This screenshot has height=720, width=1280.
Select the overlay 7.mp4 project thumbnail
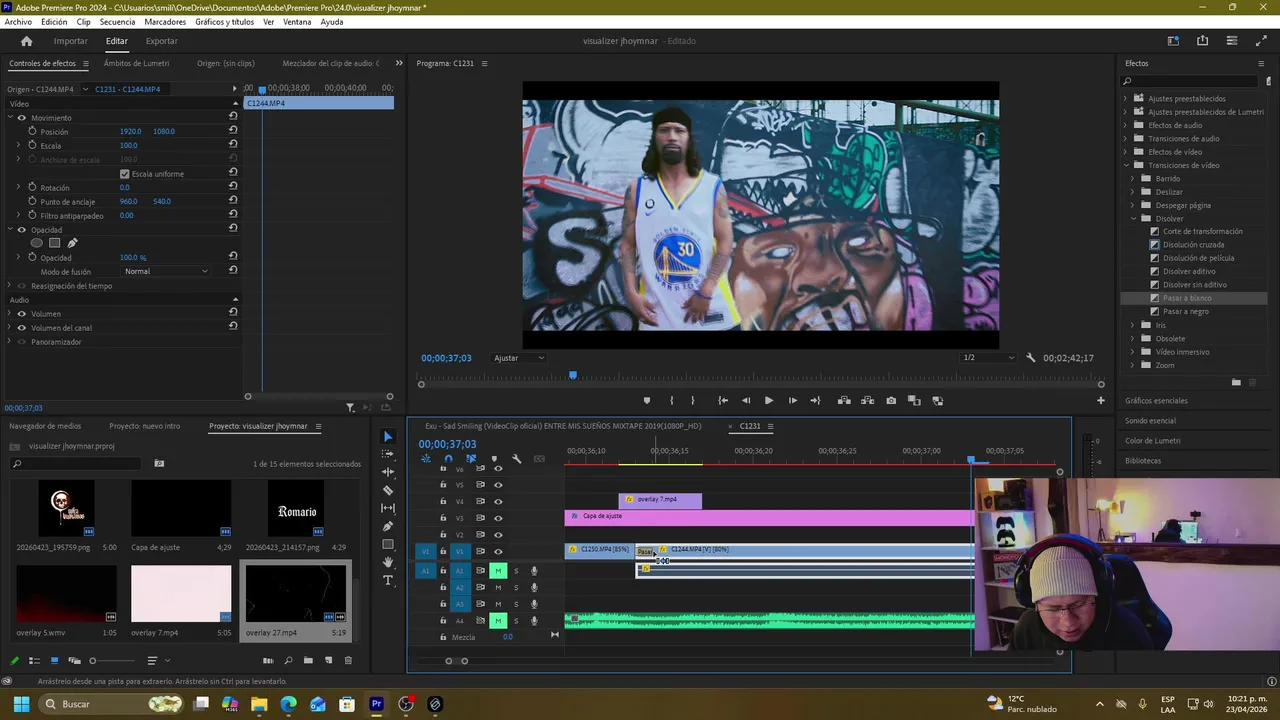click(181, 594)
